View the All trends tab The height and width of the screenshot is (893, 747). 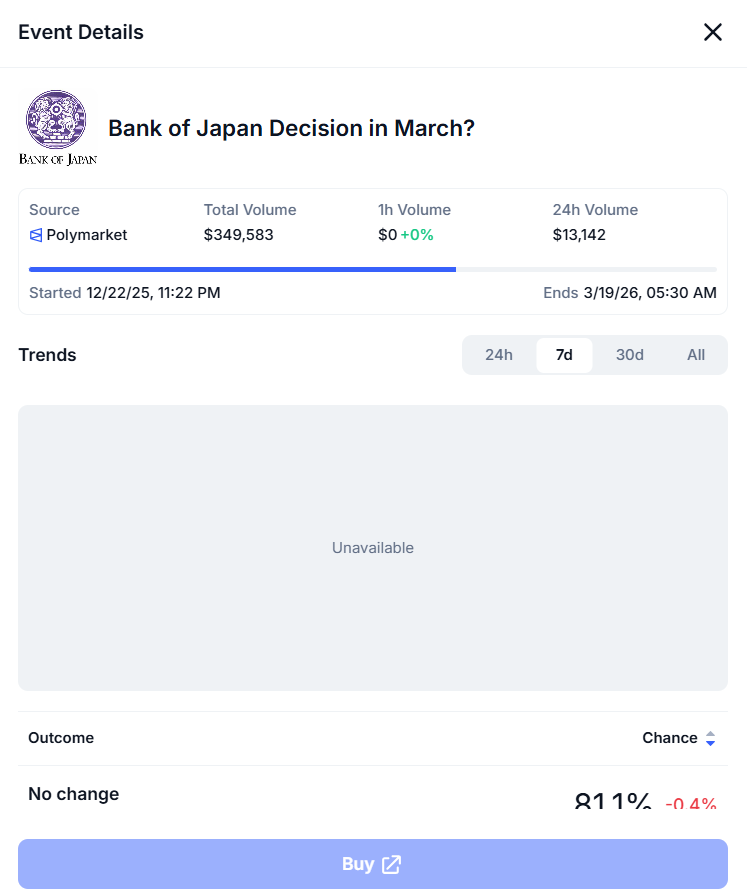pyautogui.click(x=696, y=355)
